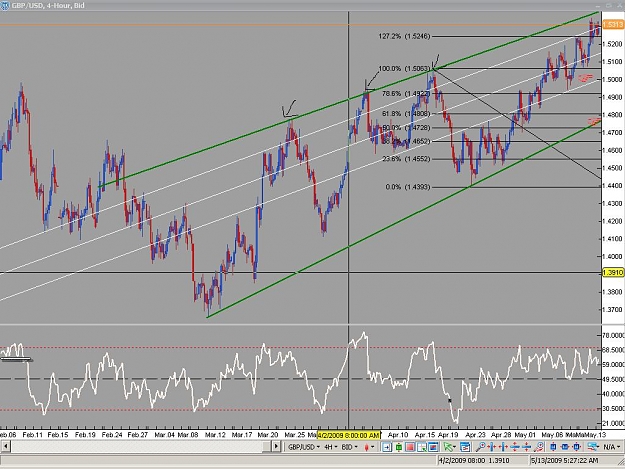Screen dimensions: 625x469
Task: Click the 61.8% Fibonacci level label
Action: (406, 114)
